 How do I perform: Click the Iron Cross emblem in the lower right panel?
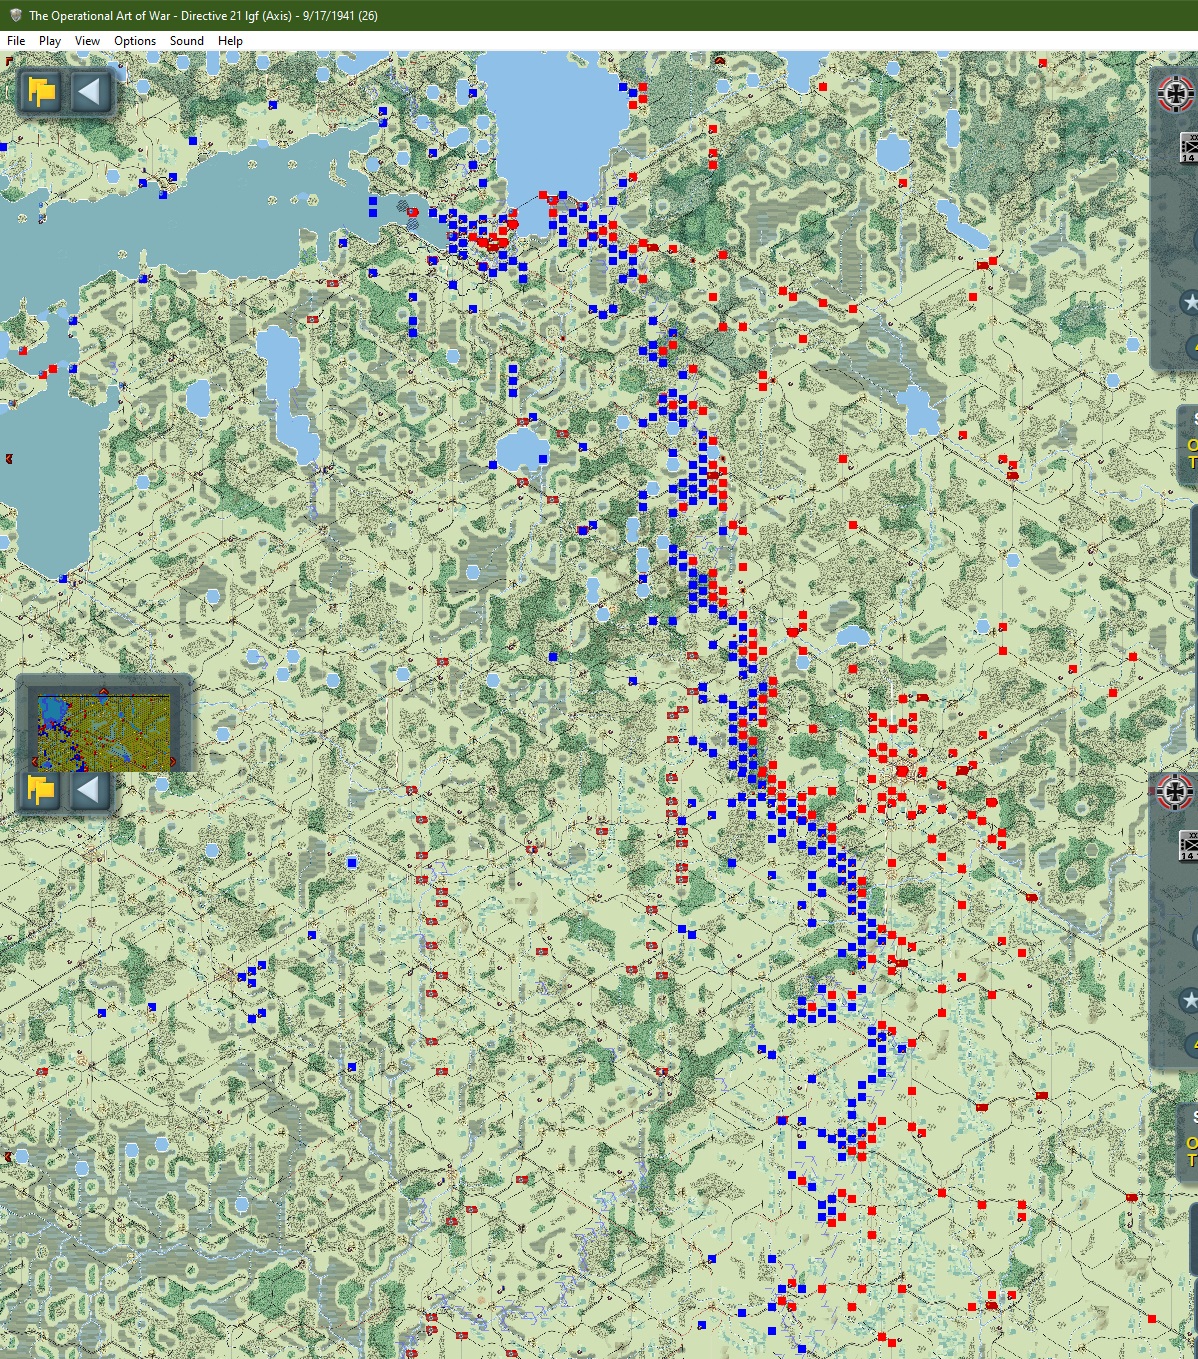[x=1175, y=792]
